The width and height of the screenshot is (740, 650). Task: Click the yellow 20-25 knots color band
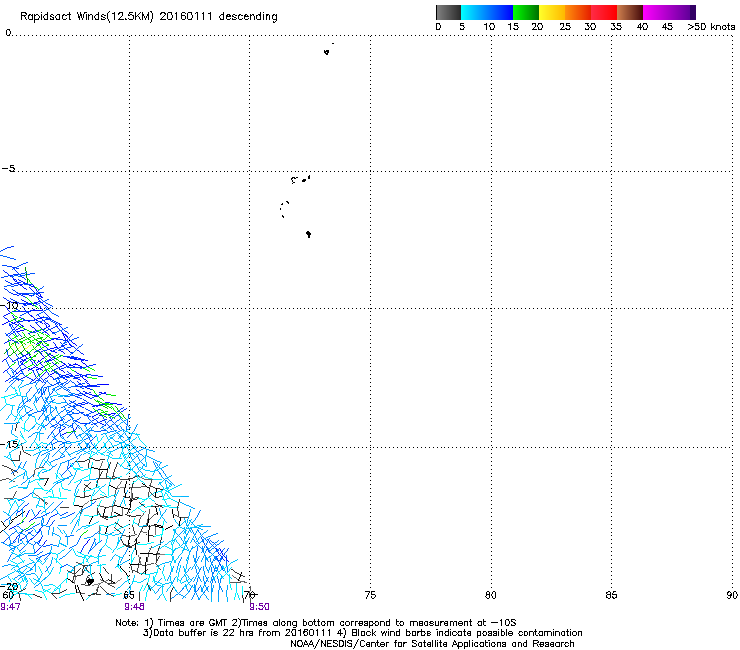click(552, 12)
